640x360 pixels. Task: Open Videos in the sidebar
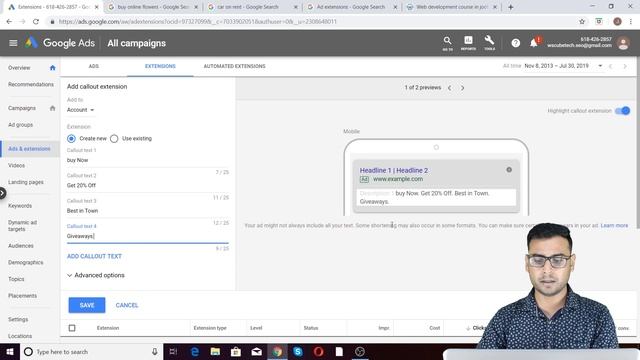[x=16, y=165]
